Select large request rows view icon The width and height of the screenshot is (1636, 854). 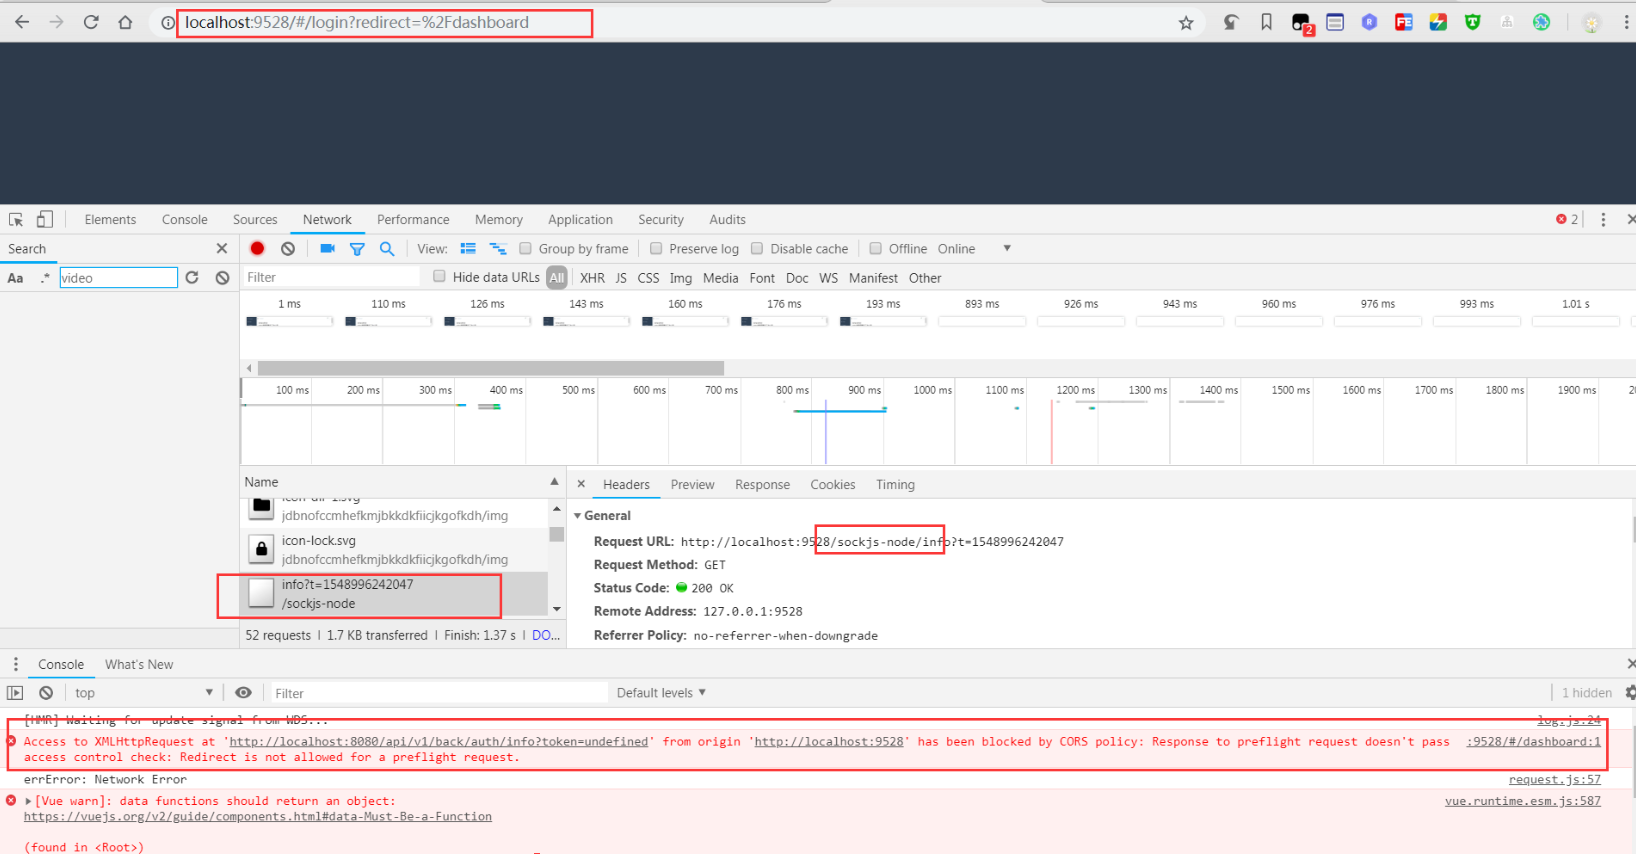click(468, 248)
